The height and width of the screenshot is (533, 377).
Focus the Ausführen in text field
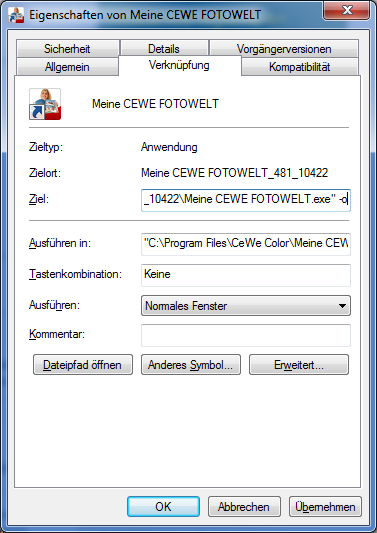click(x=246, y=244)
